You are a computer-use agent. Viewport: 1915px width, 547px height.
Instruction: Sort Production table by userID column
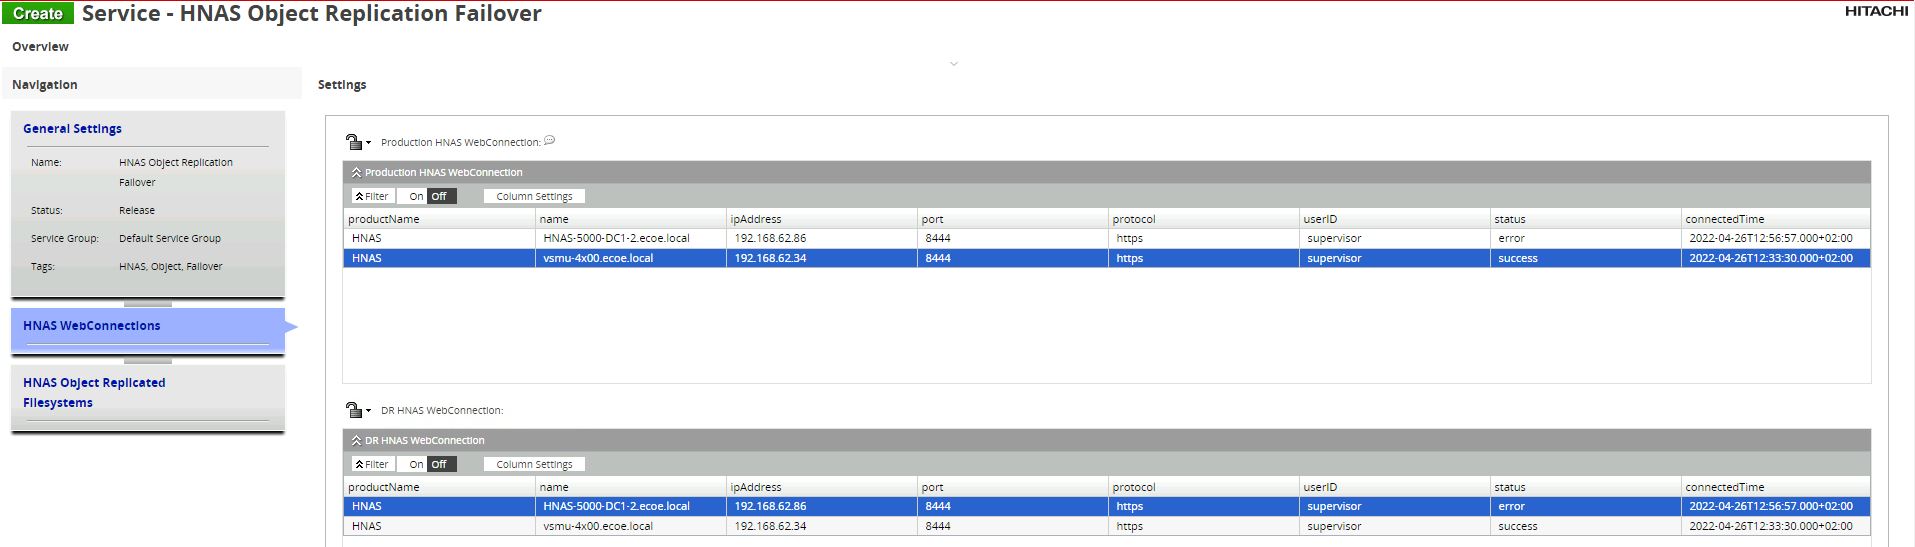(x=1394, y=219)
